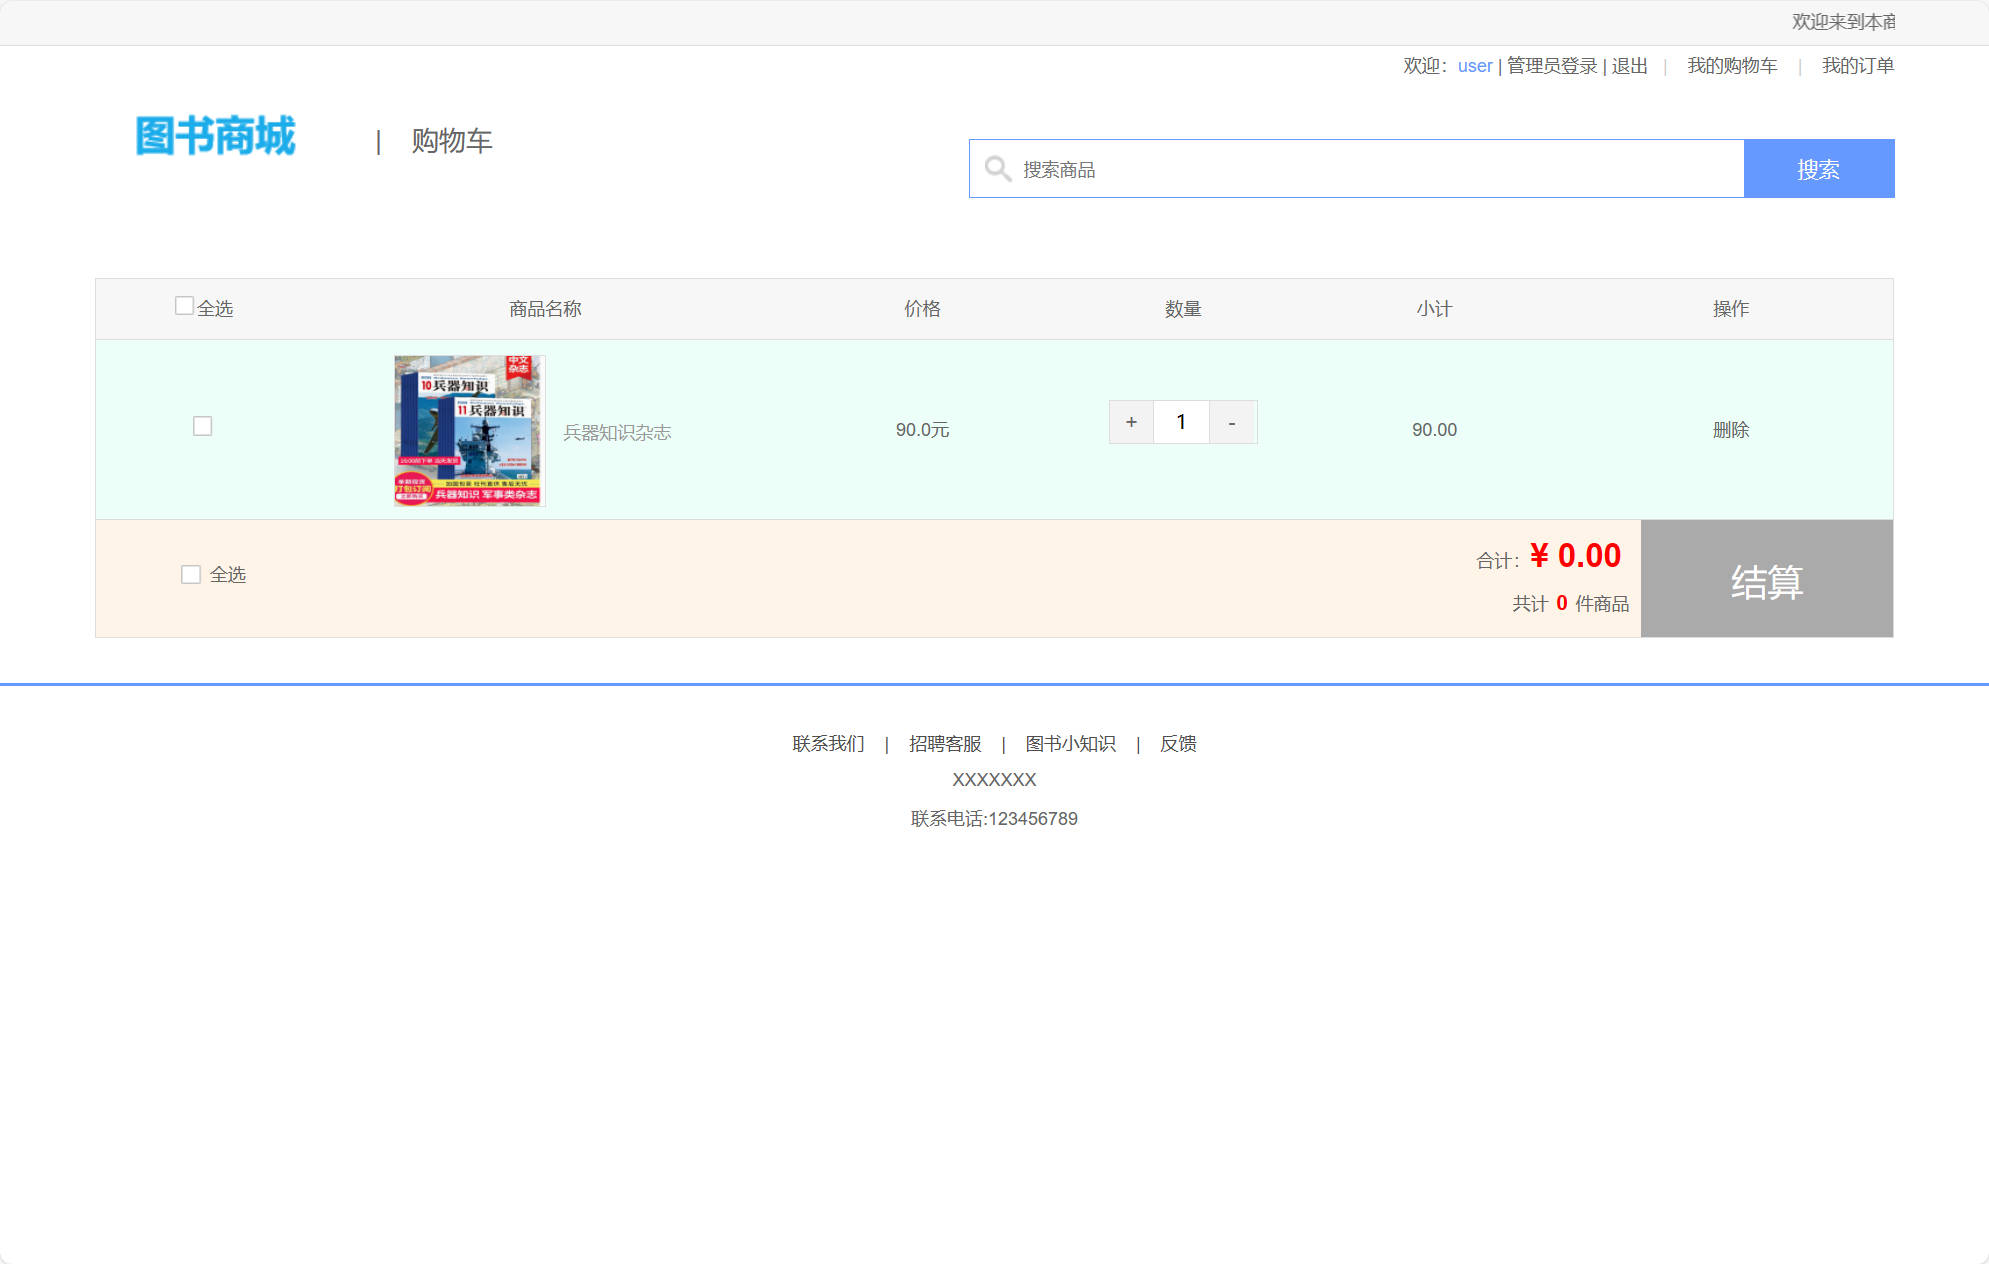Check the checkbox next to 兵器知识杂志
Screen dimensions: 1989x1264
pos(202,426)
